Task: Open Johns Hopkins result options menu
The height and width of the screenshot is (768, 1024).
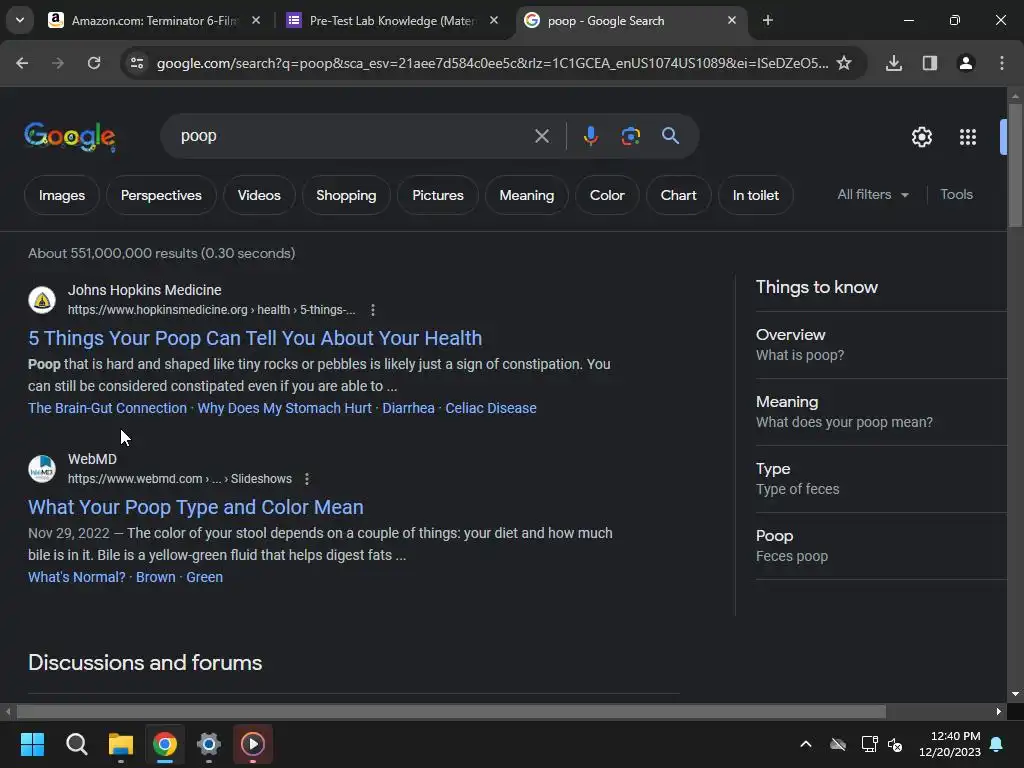Action: coord(373,310)
